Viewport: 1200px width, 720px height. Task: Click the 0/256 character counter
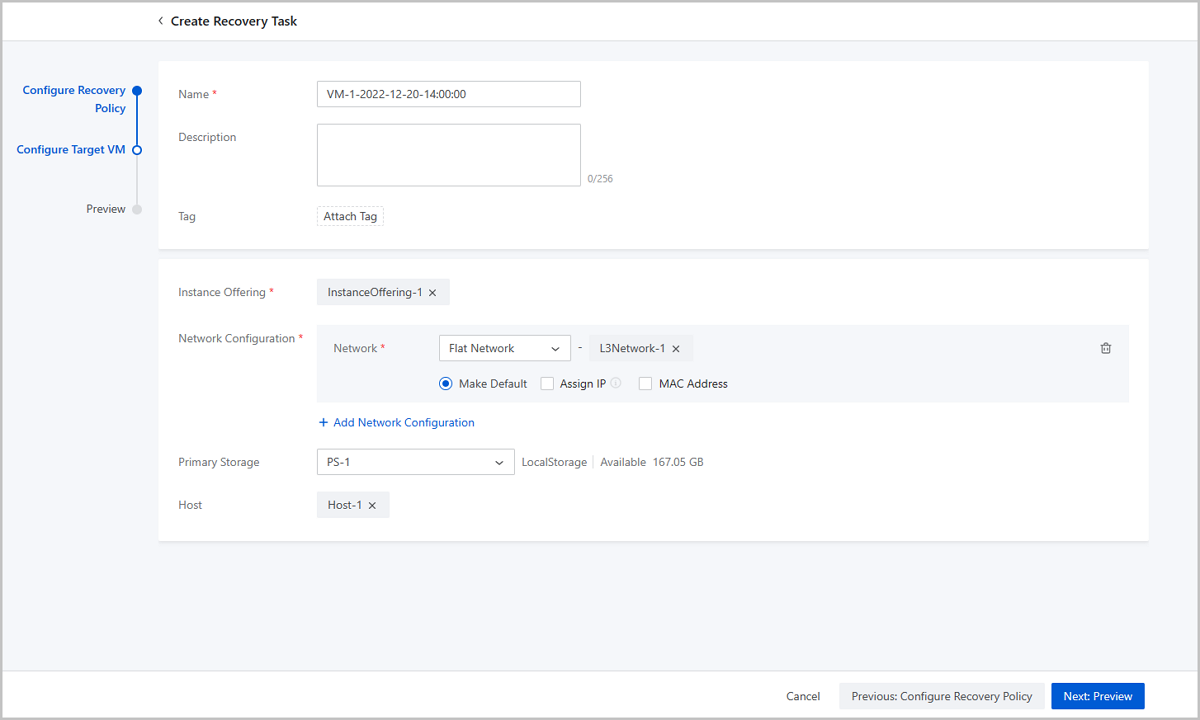click(600, 179)
